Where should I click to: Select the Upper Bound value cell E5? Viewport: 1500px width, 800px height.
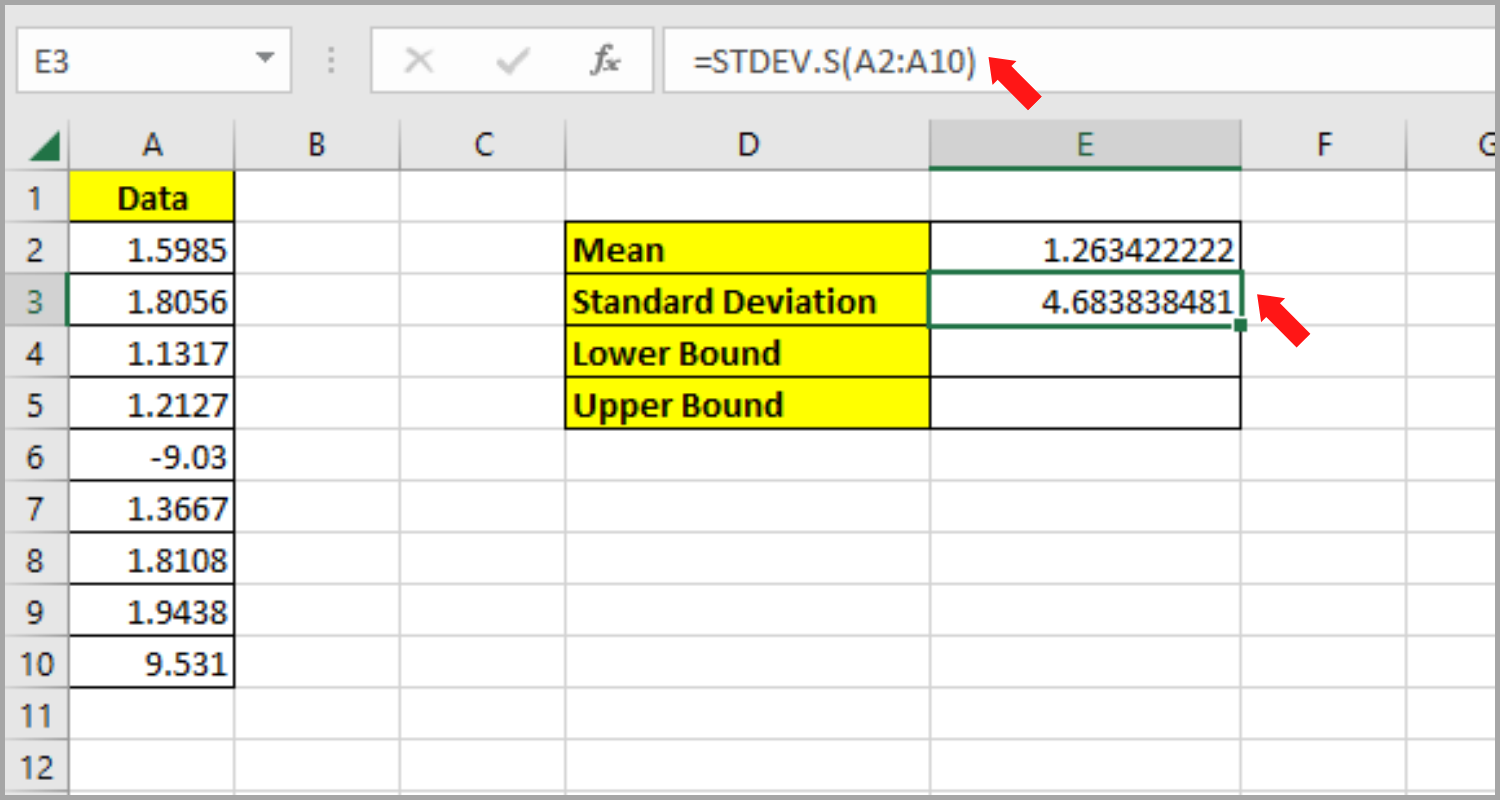point(1085,405)
